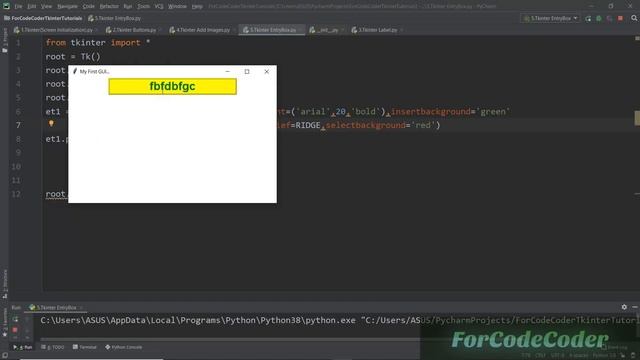Open Run window settings gear
The image size is (640, 360).
(624, 307)
